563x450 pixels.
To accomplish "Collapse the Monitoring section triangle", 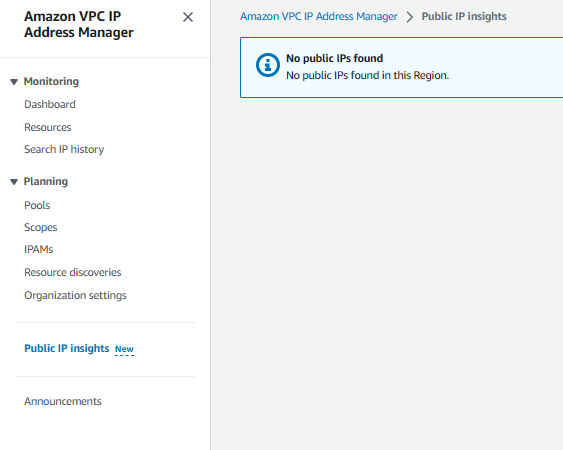I will (14, 82).
